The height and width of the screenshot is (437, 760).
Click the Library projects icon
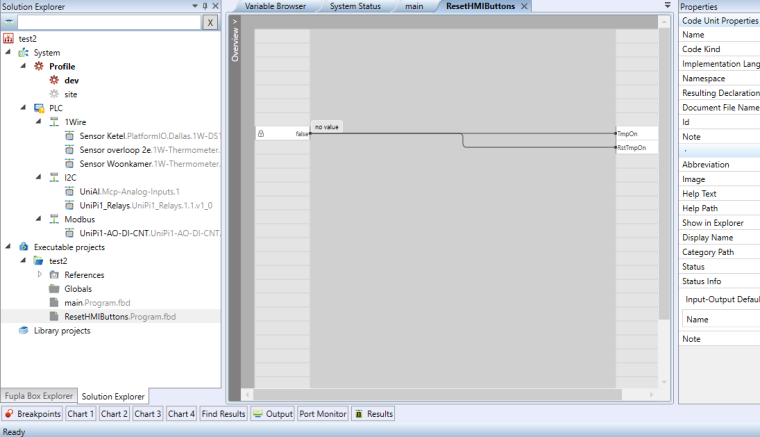click(x=23, y=330)
